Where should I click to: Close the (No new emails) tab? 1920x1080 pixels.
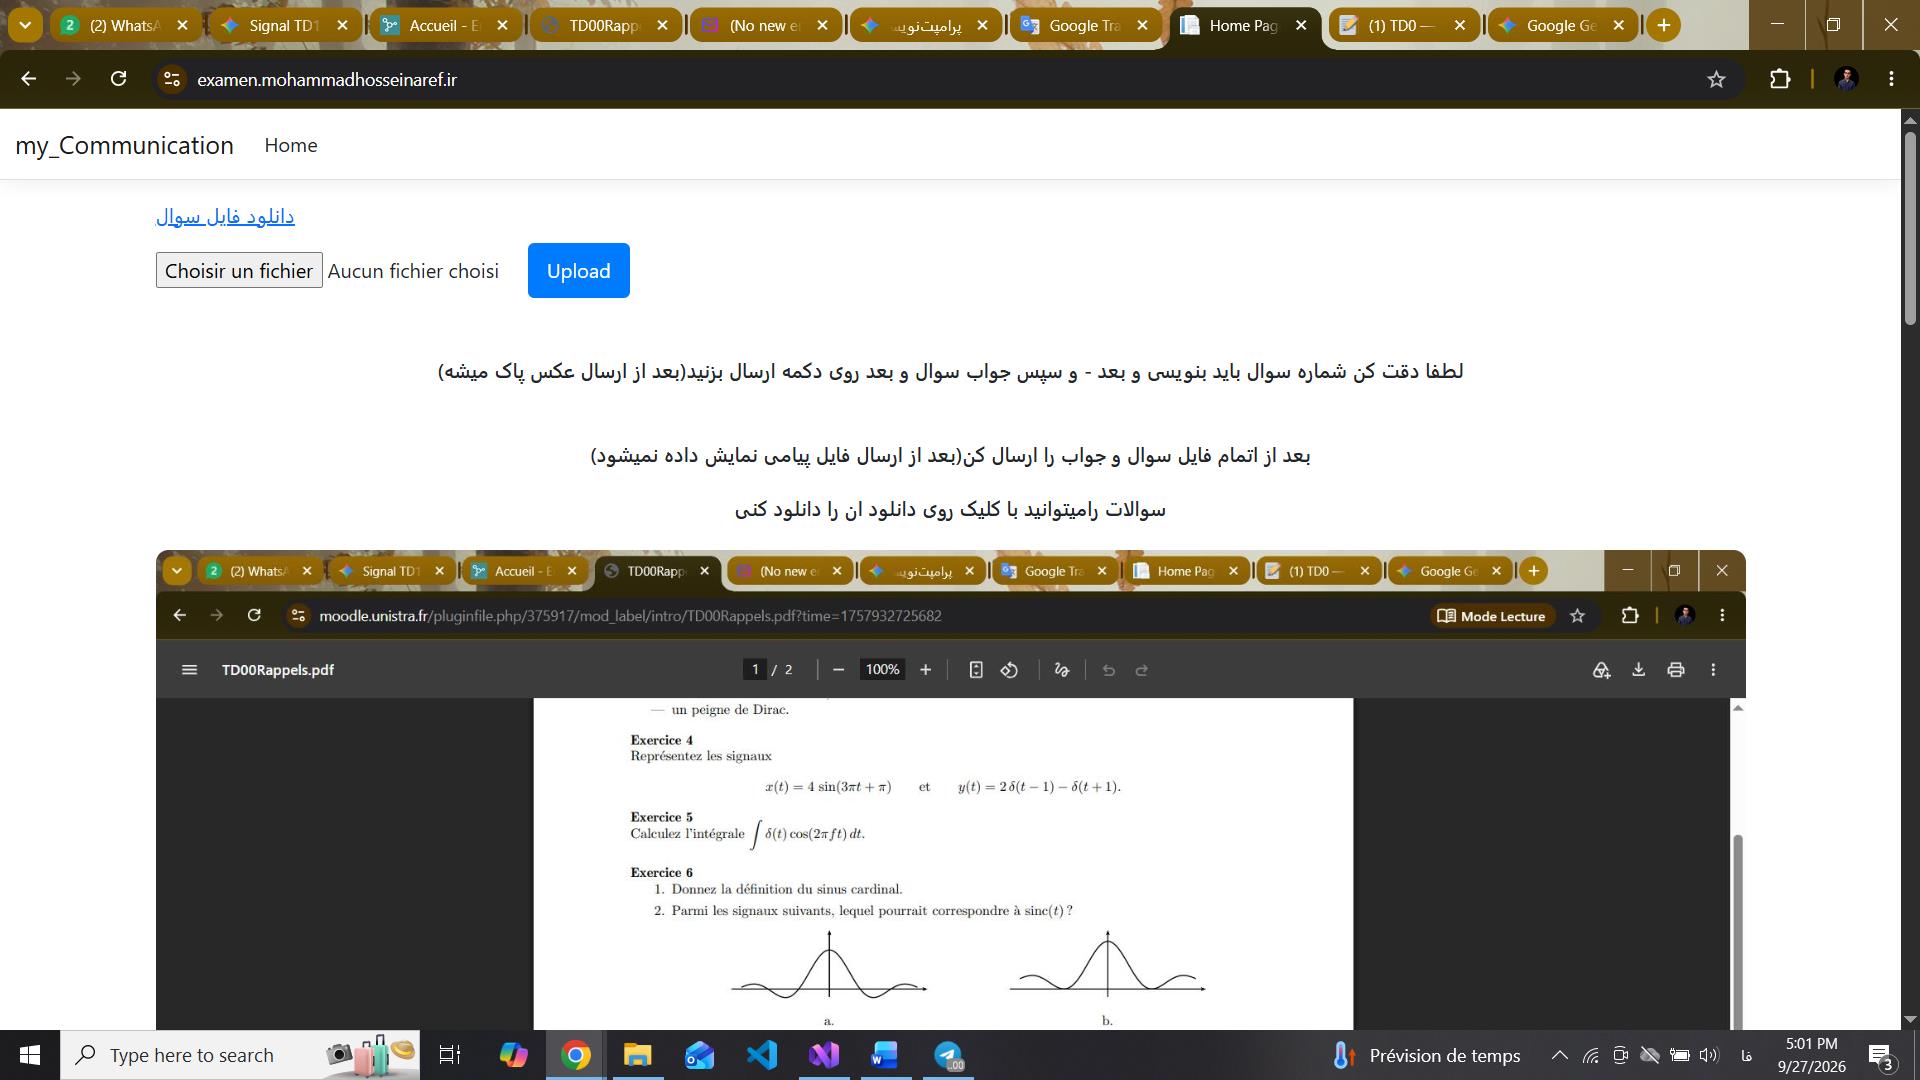[822, 25]
